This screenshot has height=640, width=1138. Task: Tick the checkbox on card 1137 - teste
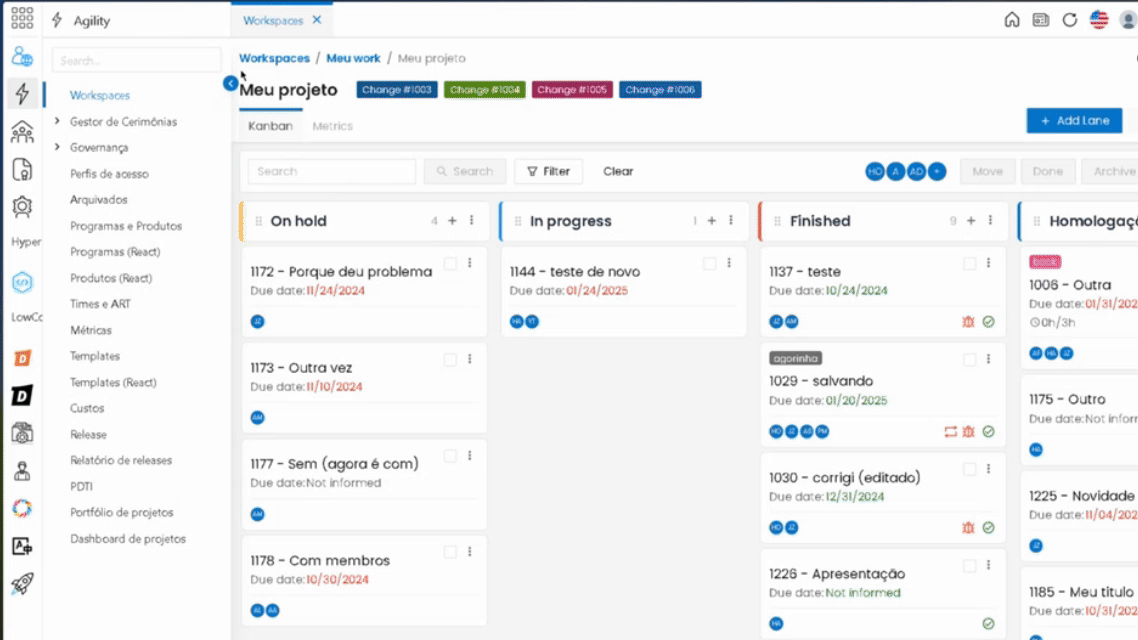click(970, 263)
